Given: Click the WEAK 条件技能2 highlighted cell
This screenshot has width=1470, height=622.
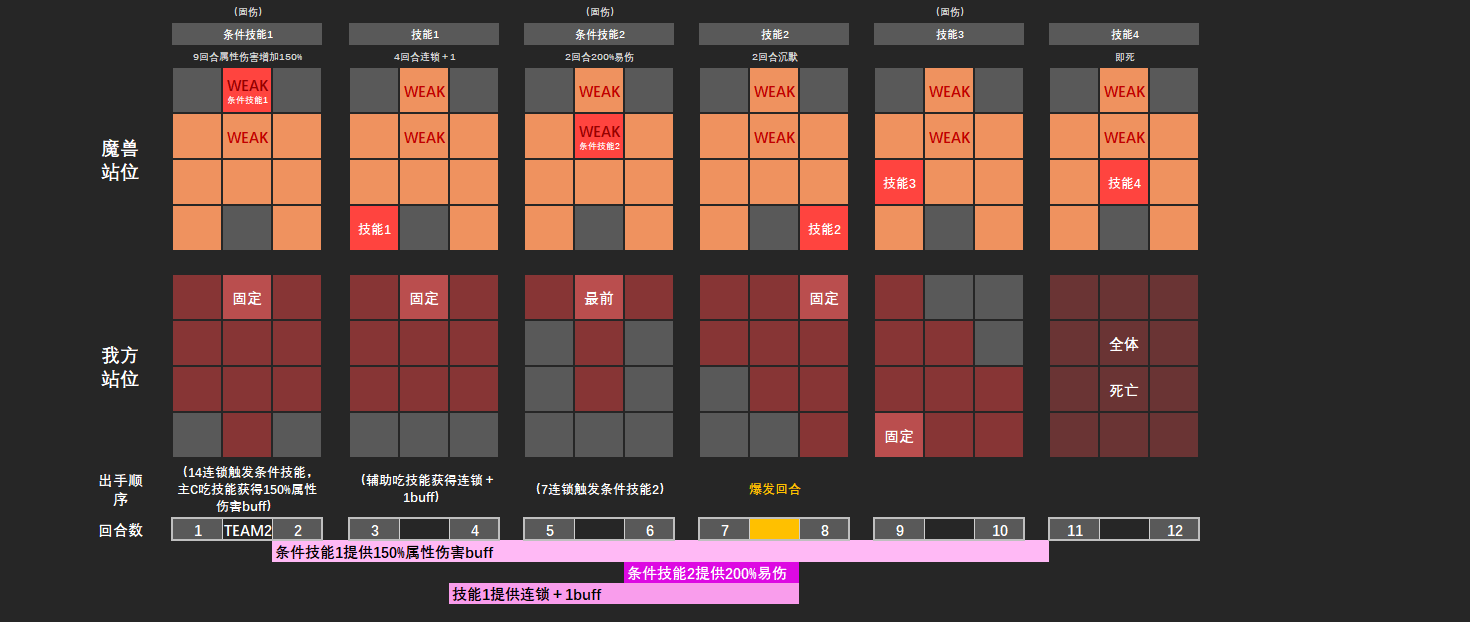Looking at the screenshot, I should 599,135.
